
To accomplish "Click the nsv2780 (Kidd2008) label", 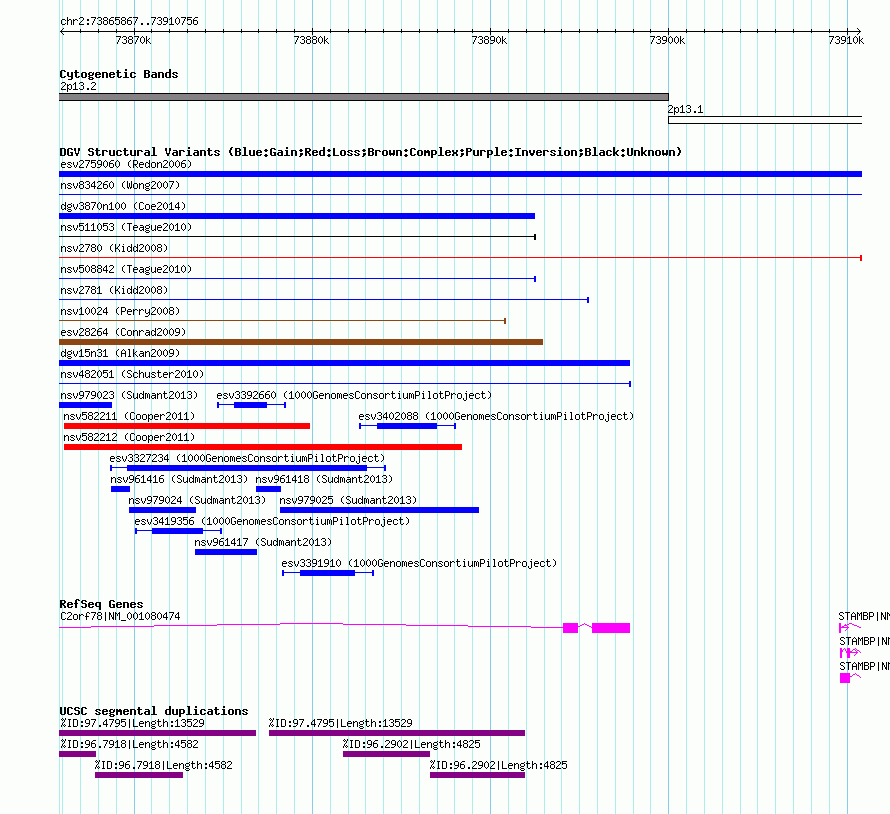I will [114, 248].
